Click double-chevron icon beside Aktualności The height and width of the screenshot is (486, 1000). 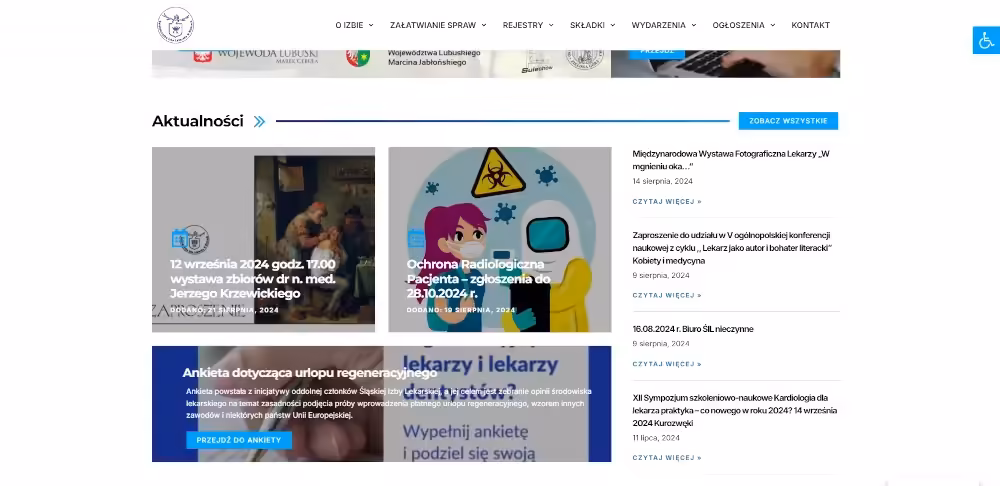pyautogui.click(x=259, y=121)
